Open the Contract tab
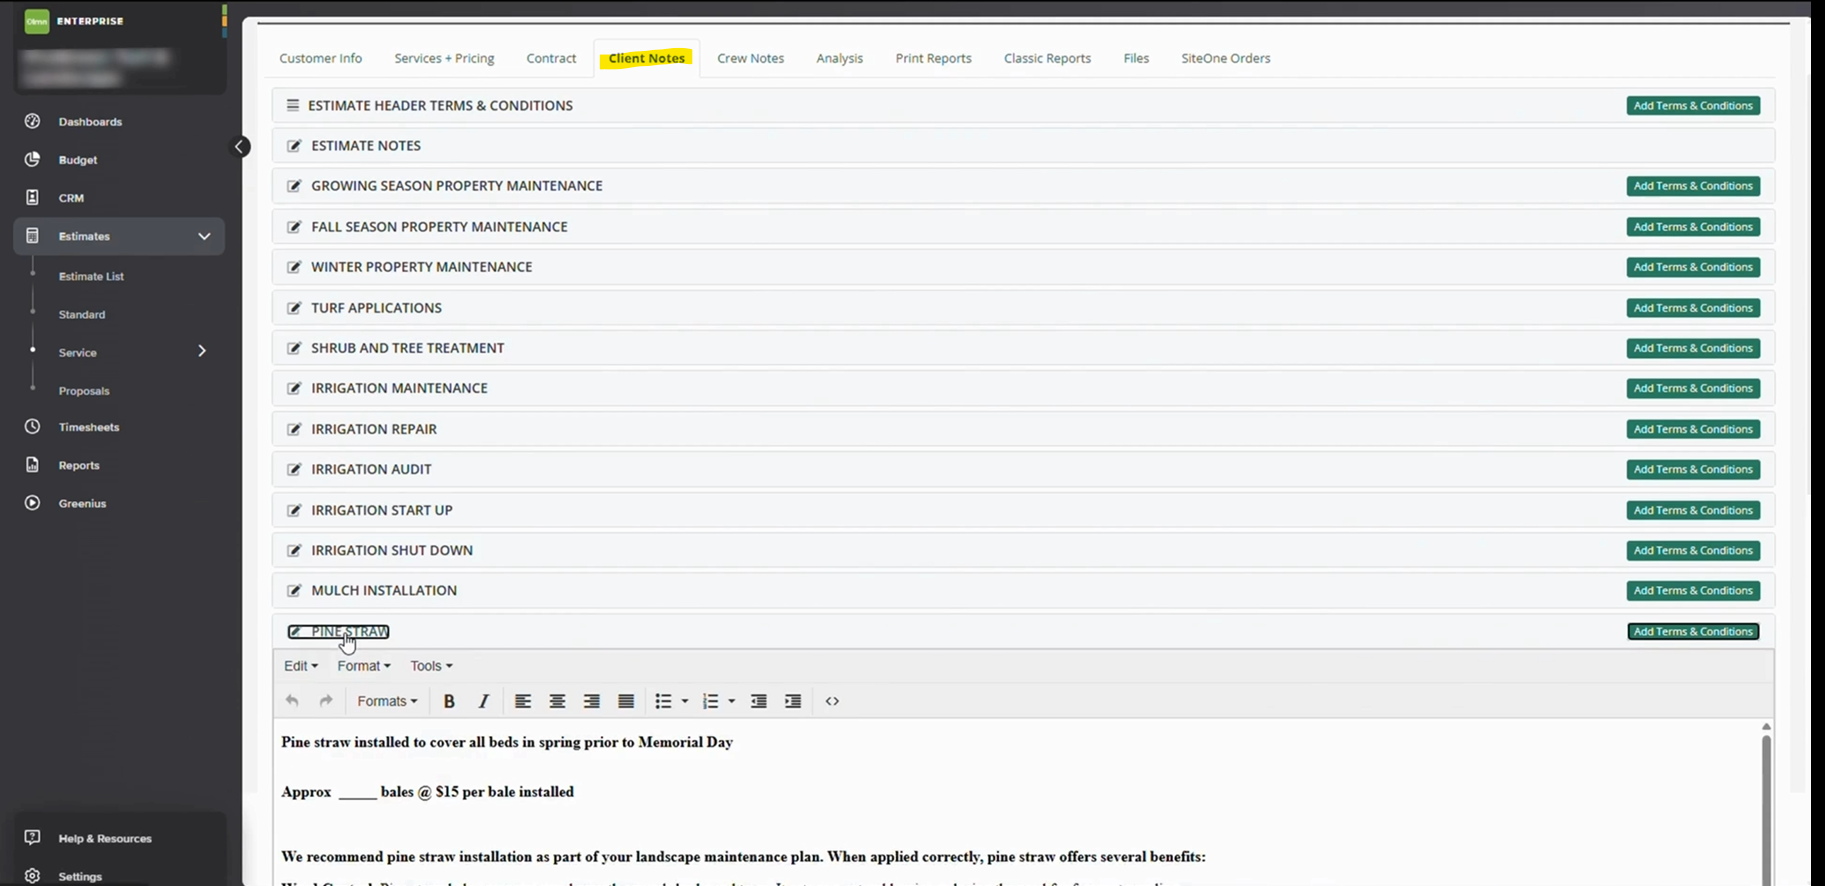Image resolution: width=1825 pixels, height=886 pixels. tap(551, 58)
